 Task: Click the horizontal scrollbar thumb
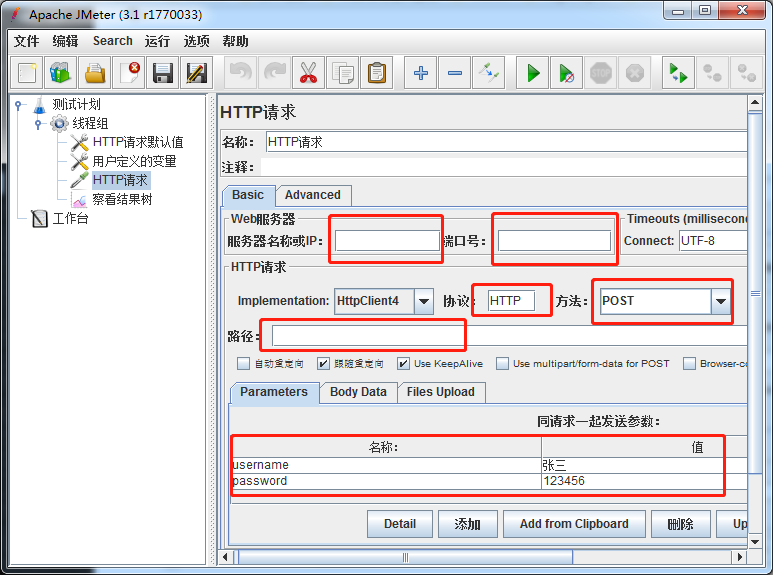point(405,557)
